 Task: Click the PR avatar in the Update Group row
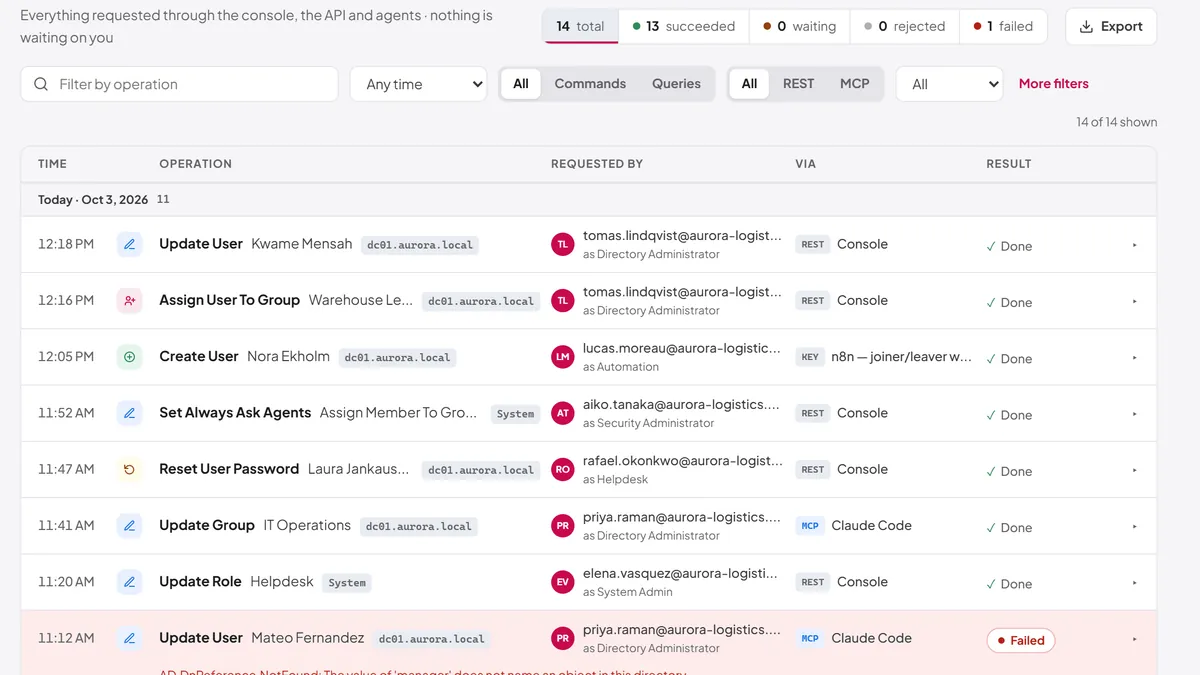point(563,525)
